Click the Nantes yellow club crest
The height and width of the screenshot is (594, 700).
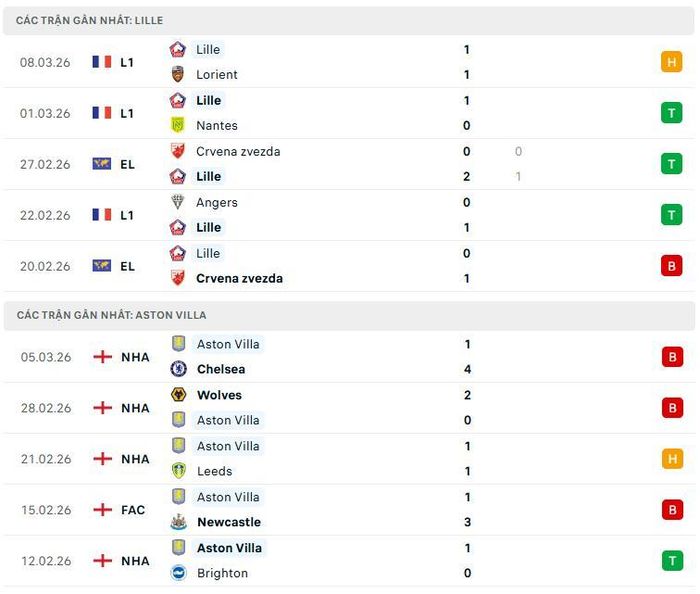(178, 125)
